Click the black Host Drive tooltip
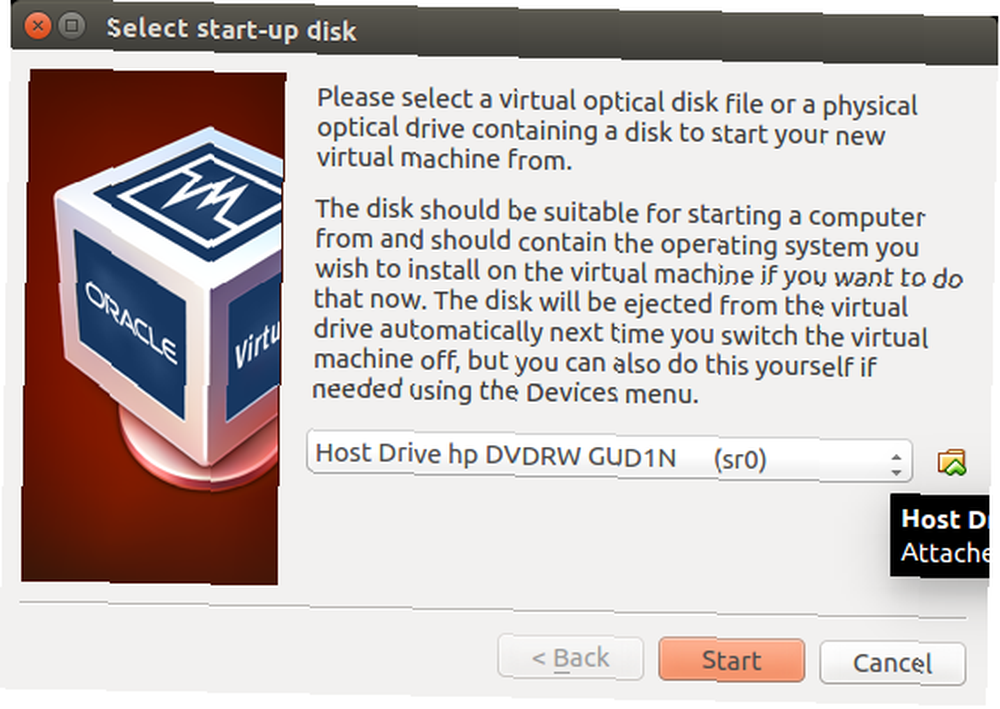 939,536
